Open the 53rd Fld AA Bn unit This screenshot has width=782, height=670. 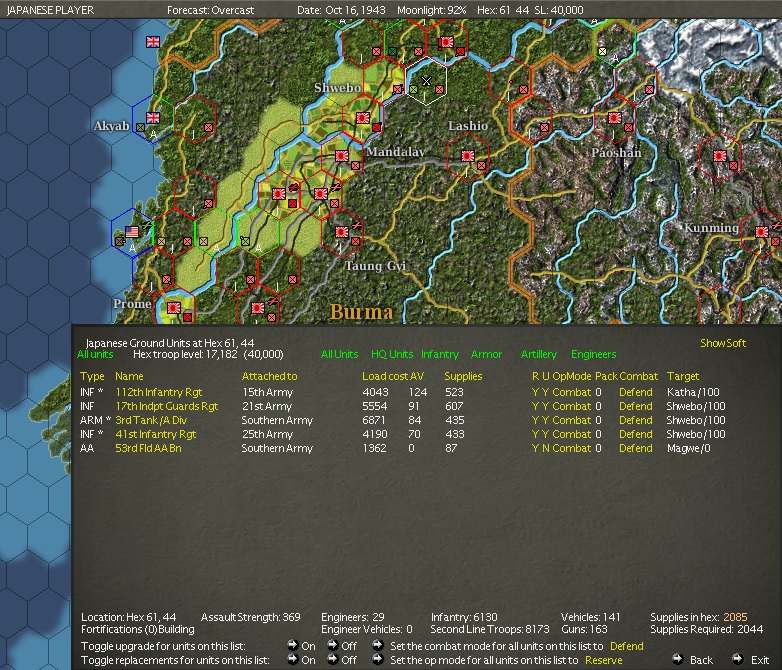pos(148,448)
